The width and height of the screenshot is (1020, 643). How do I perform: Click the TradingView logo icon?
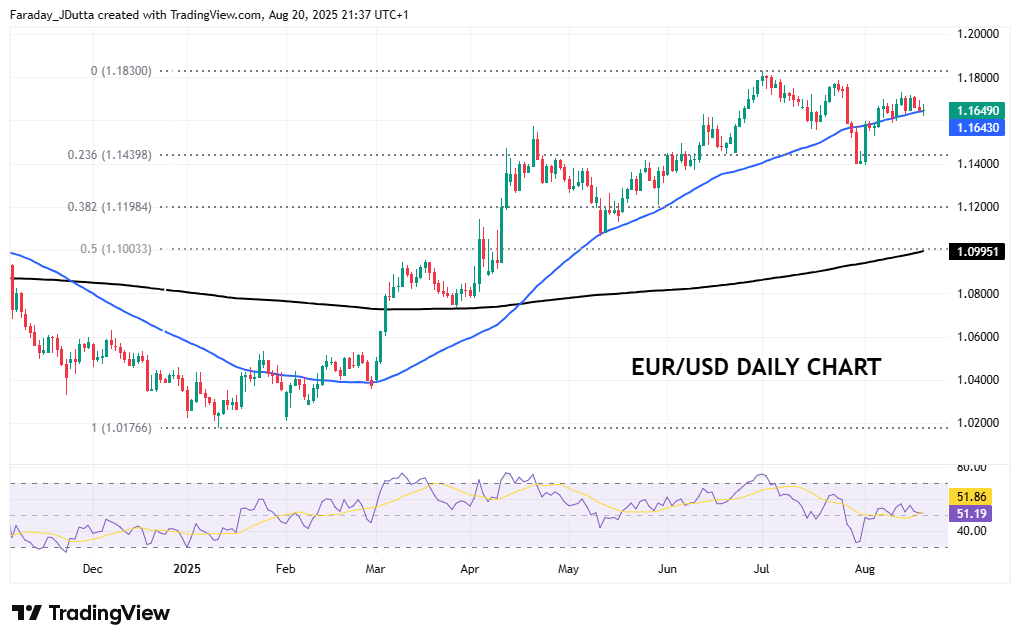(x=27, y=613)
